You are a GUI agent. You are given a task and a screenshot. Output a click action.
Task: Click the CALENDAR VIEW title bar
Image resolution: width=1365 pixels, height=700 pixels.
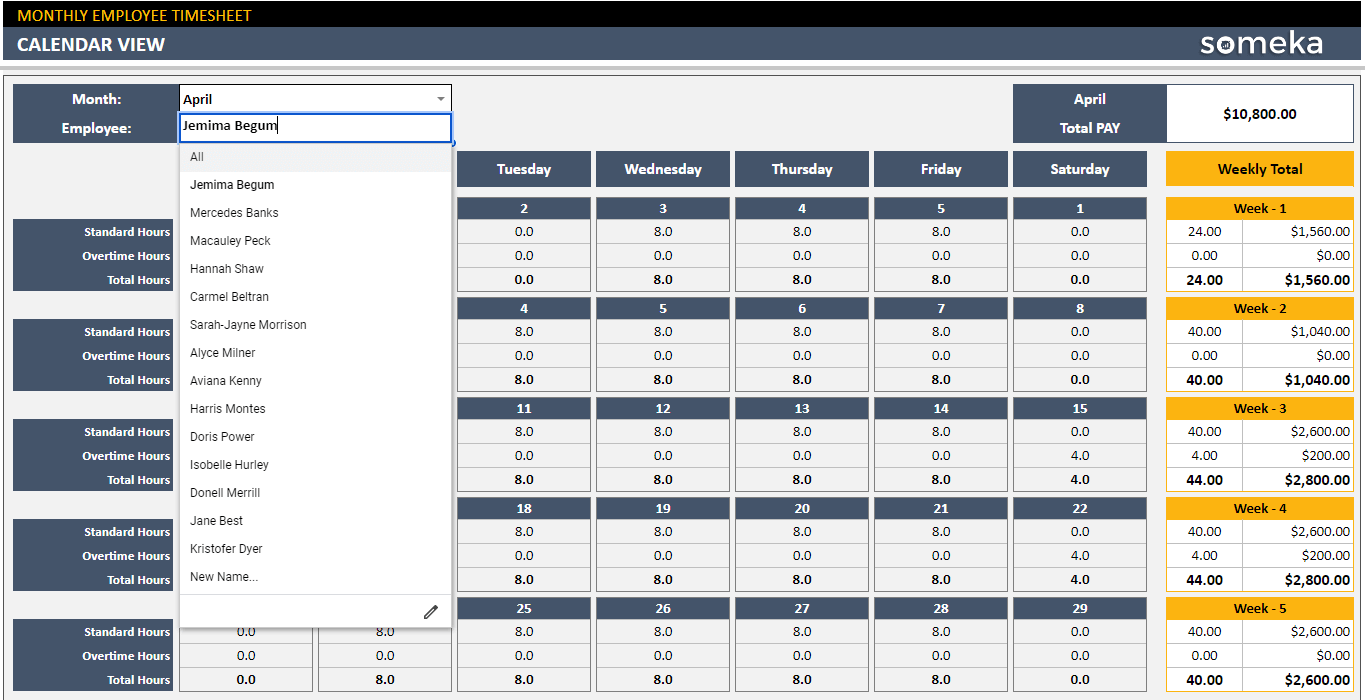click(90, 44)
